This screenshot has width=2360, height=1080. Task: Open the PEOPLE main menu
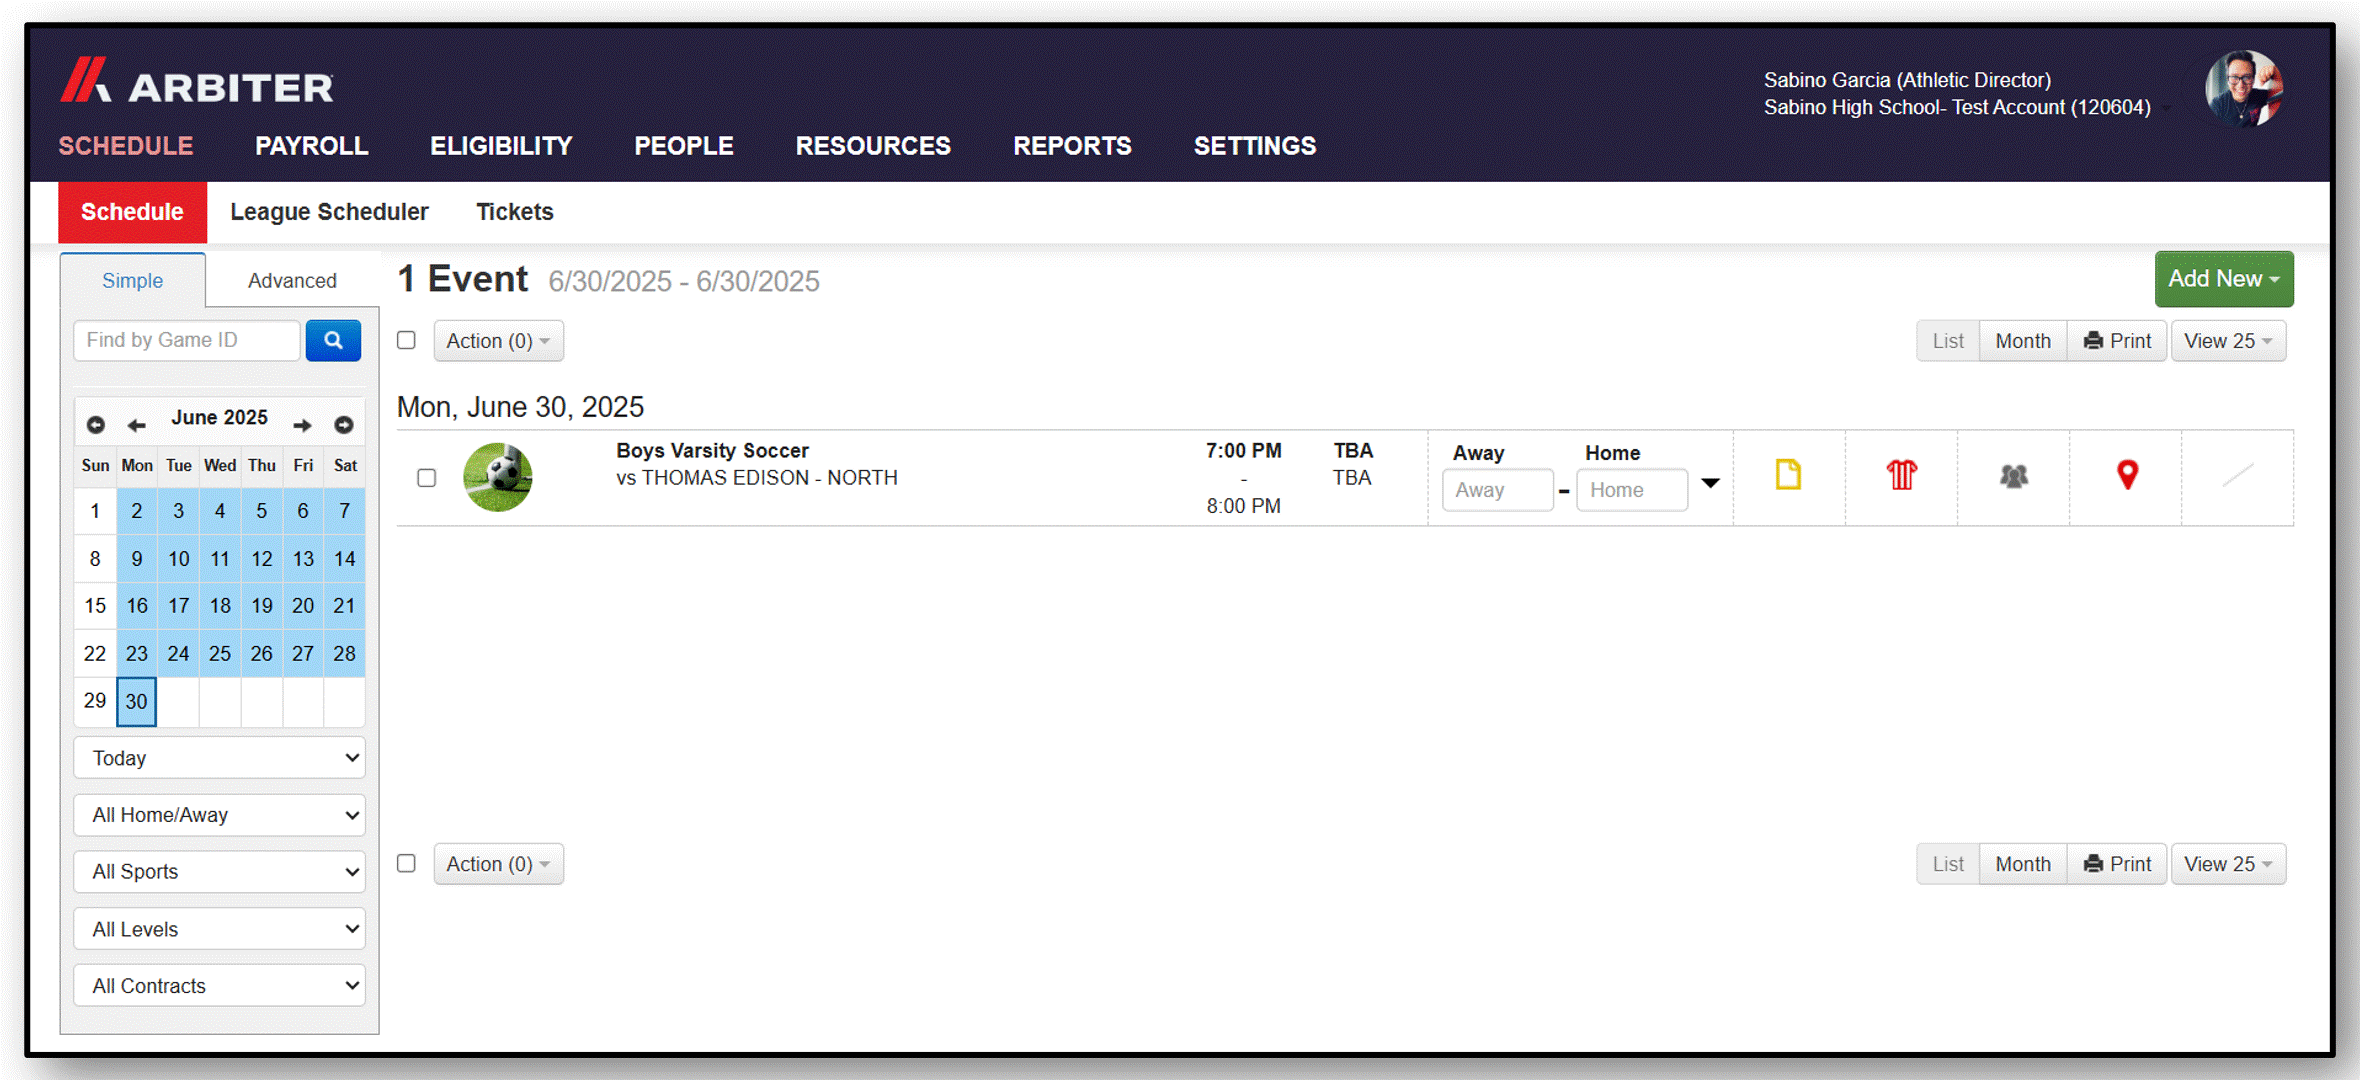pyautogui.click(x=684, y=146)
